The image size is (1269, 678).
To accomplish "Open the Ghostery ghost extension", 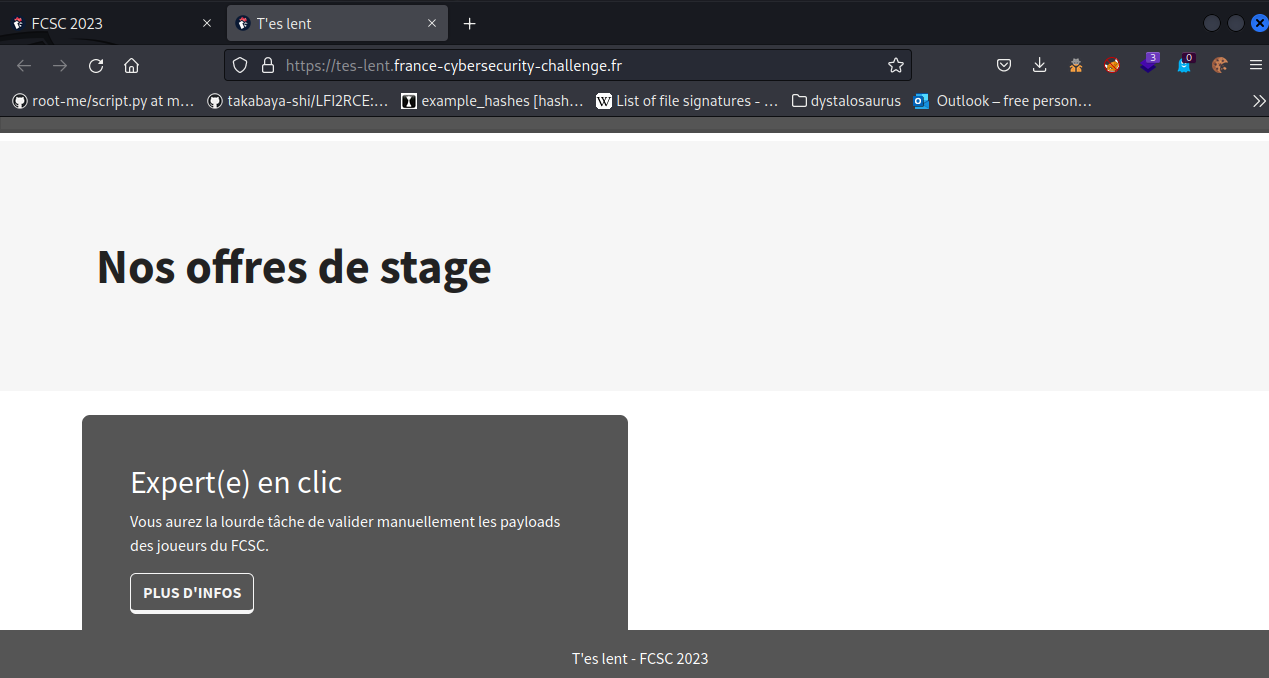I will 1184,66.
